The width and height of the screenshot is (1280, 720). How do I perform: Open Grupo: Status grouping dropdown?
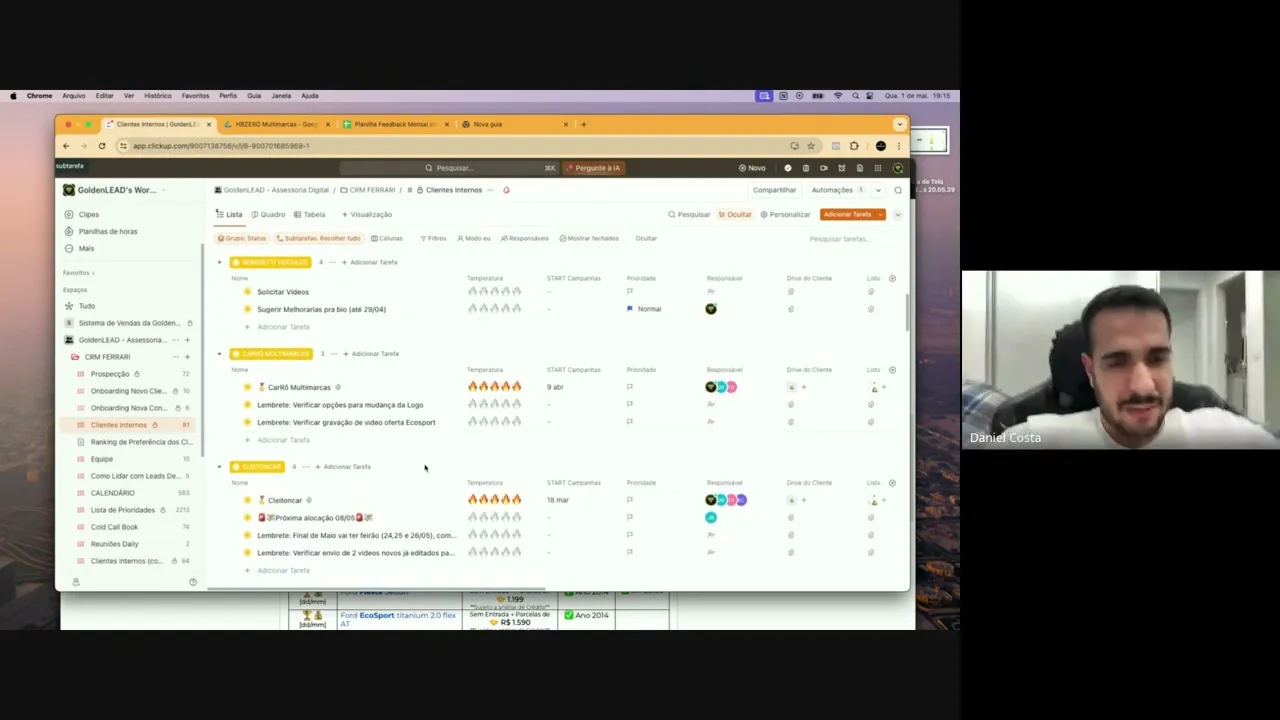coord(242,238)
